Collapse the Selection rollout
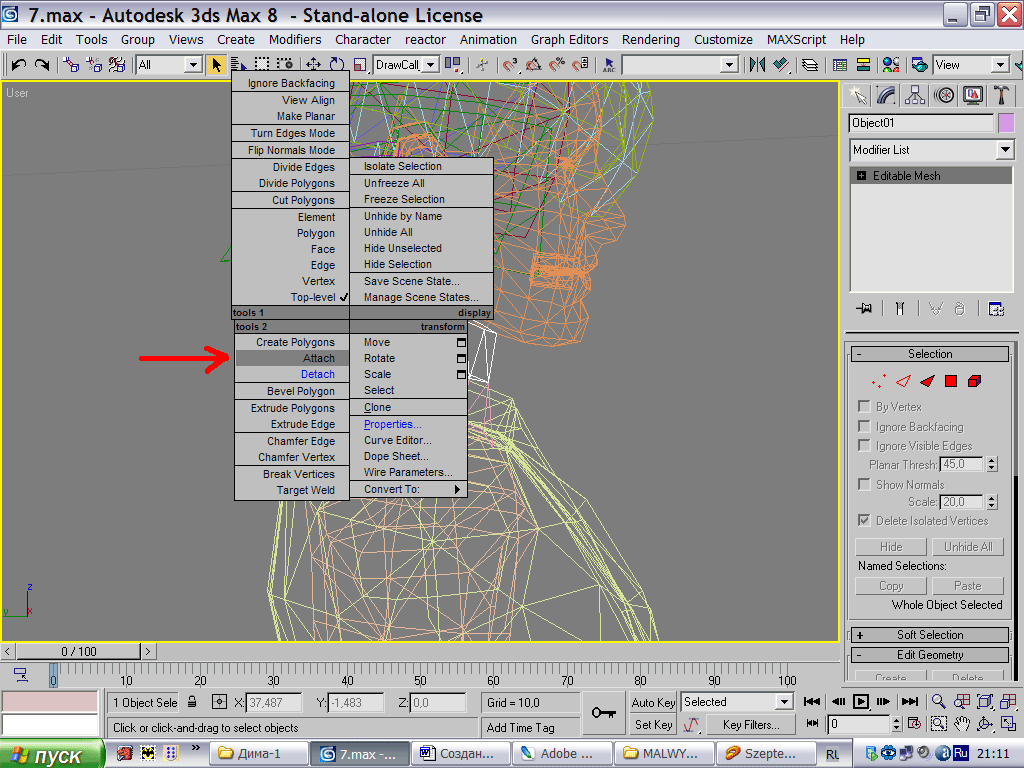The image size is (1024, 768). pos(930,354)
